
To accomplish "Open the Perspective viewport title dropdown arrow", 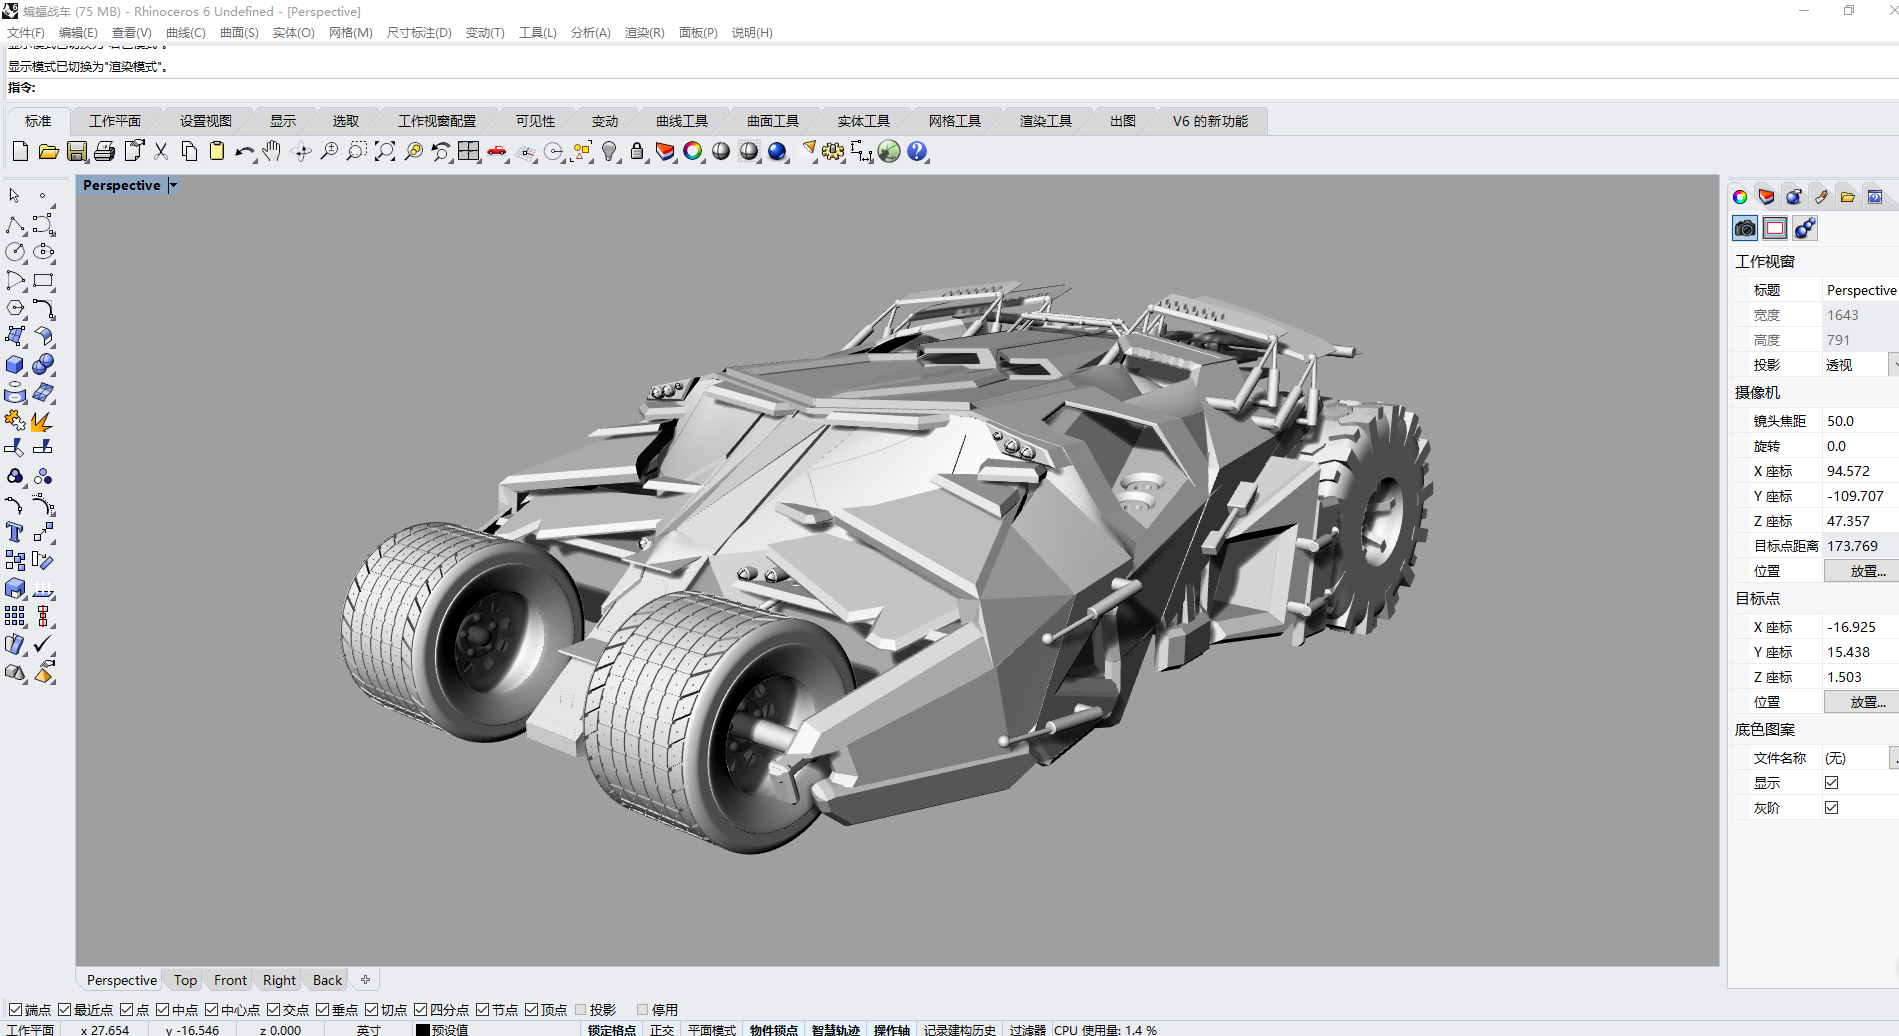I will 173,185.
